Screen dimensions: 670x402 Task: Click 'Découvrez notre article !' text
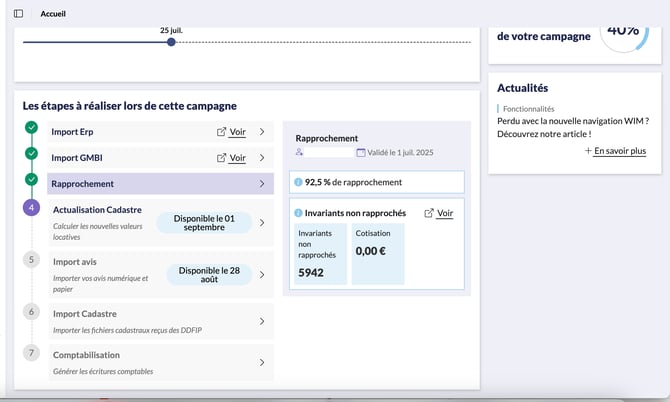[544, 134]
